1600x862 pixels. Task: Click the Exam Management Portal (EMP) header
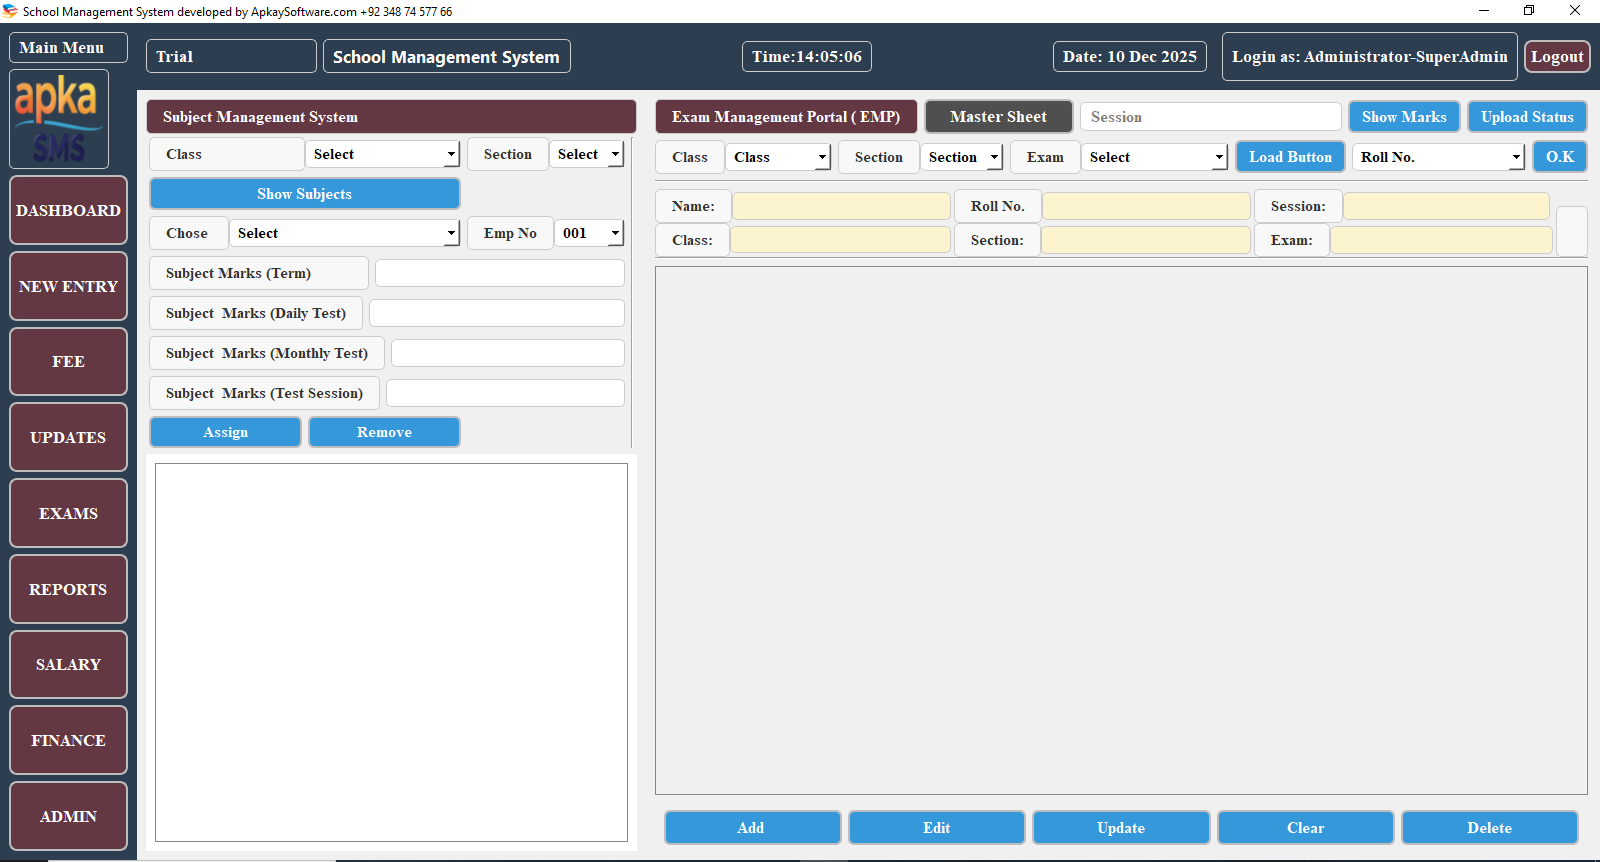coord(786,117)
